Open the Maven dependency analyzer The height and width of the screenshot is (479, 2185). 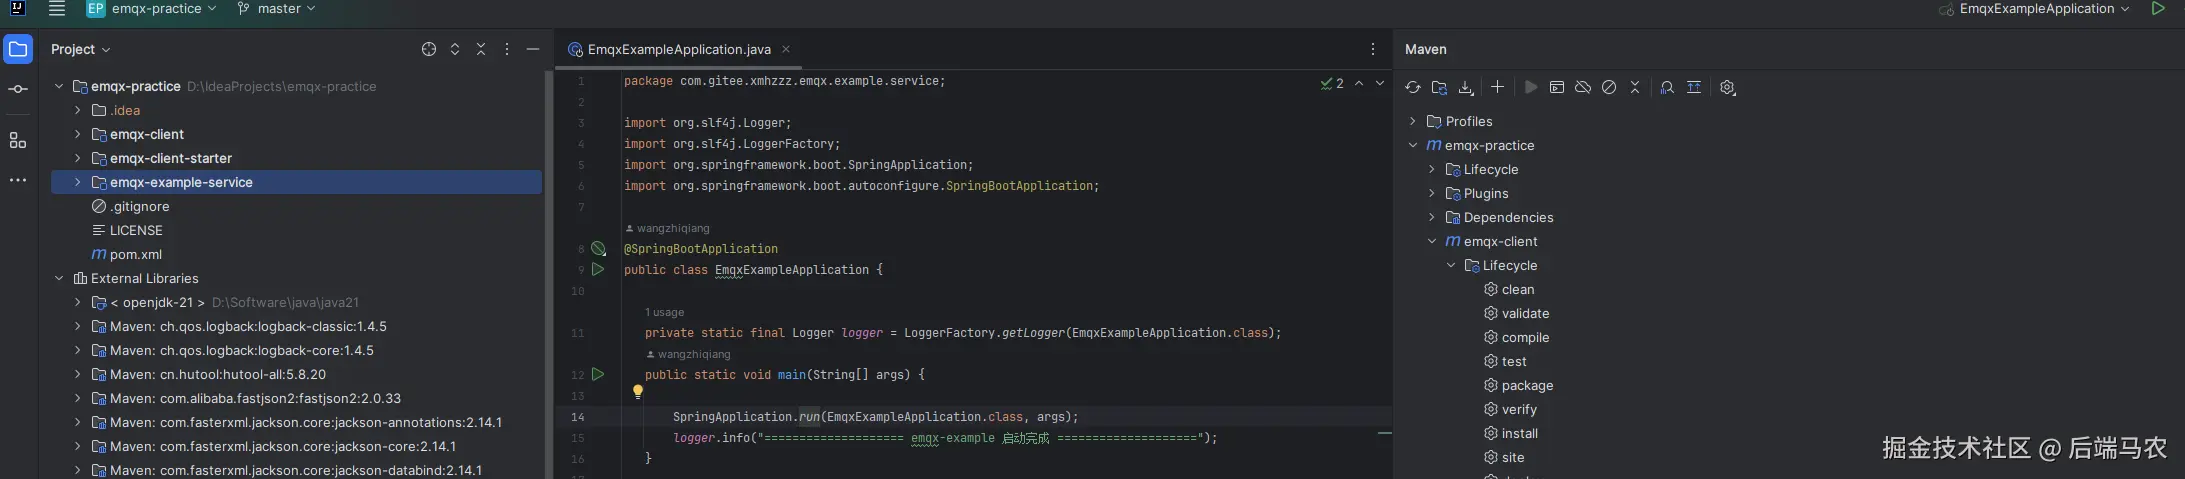(1667, 87)
